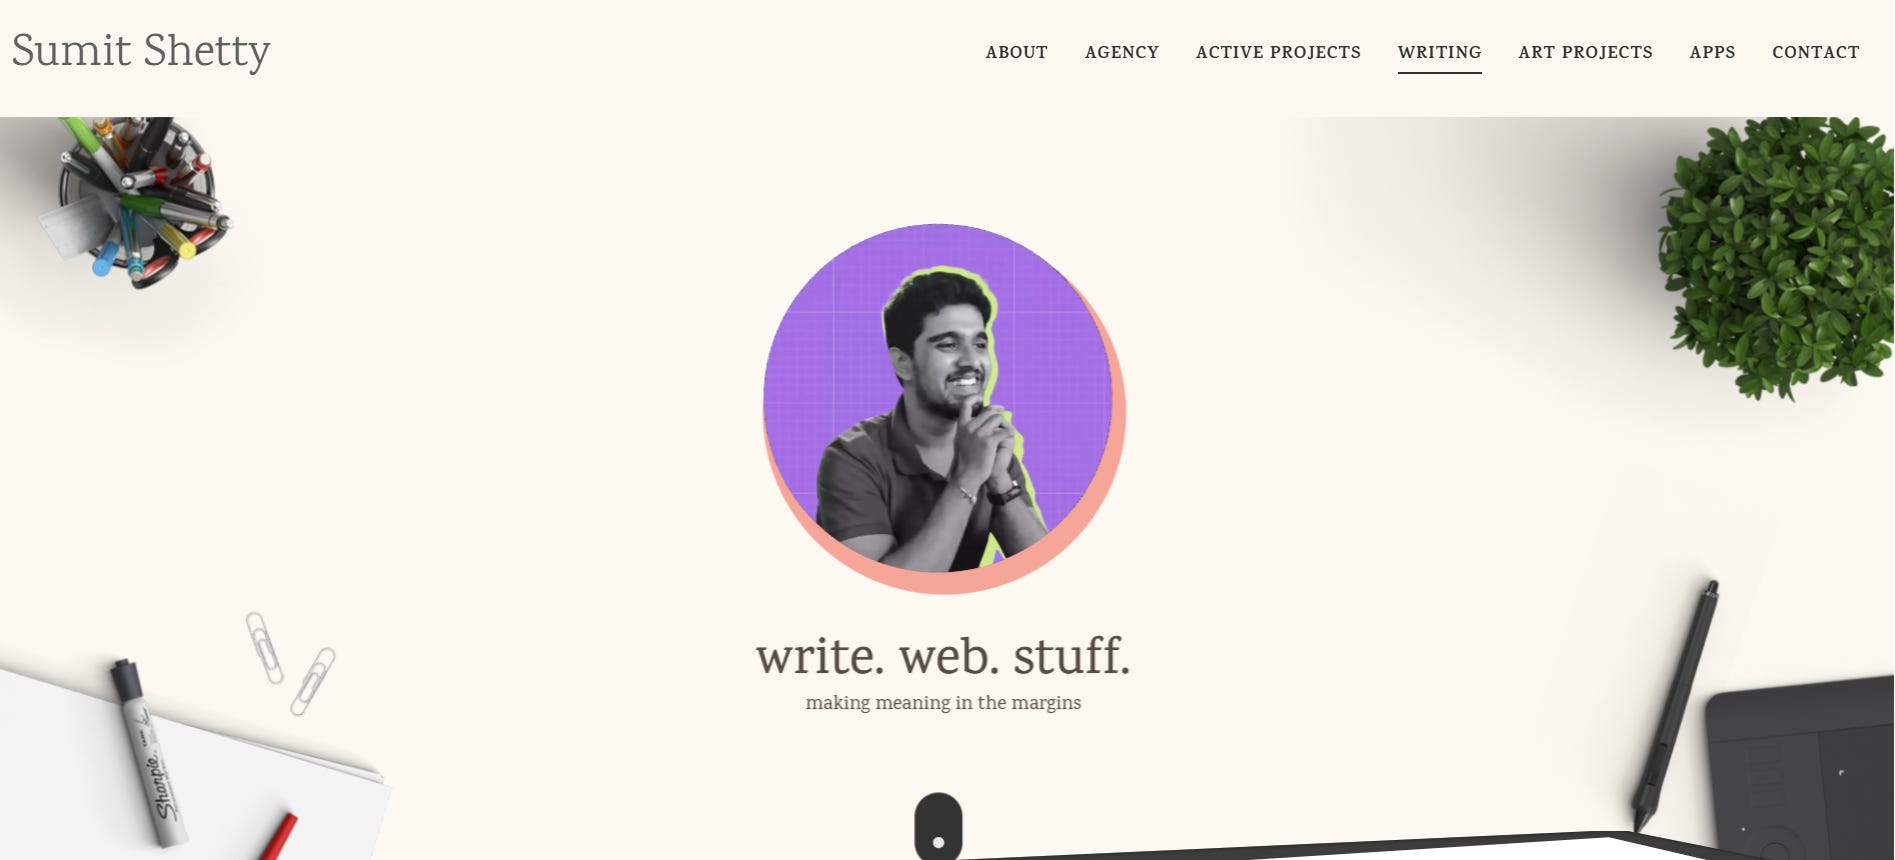Click the 'write. web. stuff.' headline

click(943, 656)
